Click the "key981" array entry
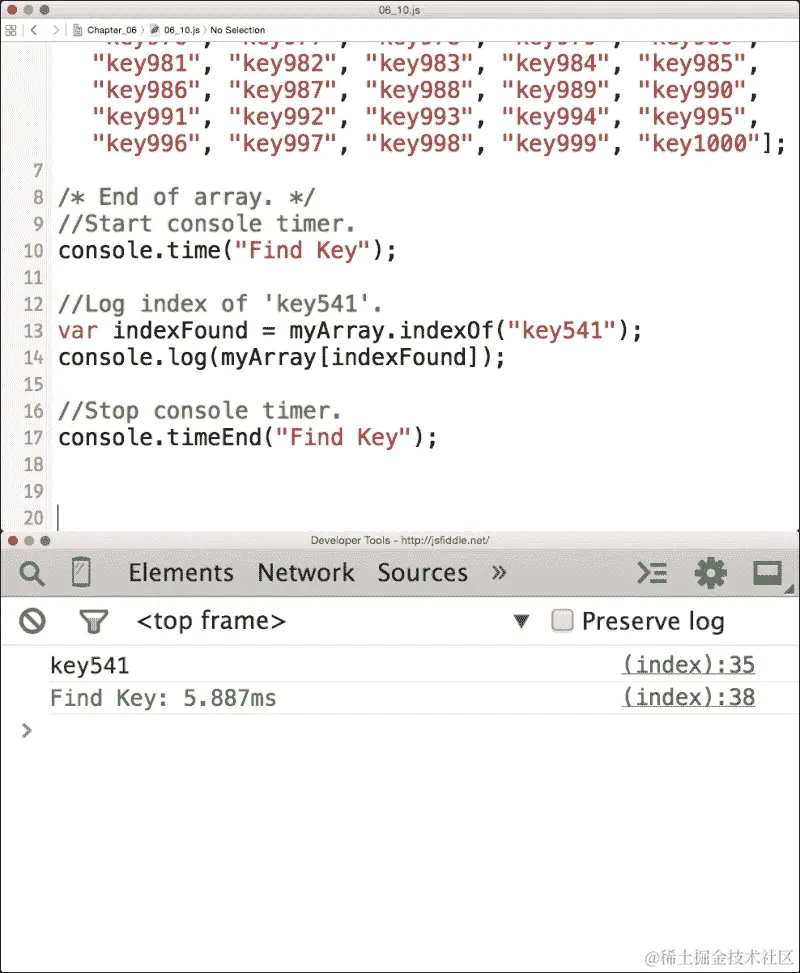Viewport: 800px width, 973px height. [146, 63]
